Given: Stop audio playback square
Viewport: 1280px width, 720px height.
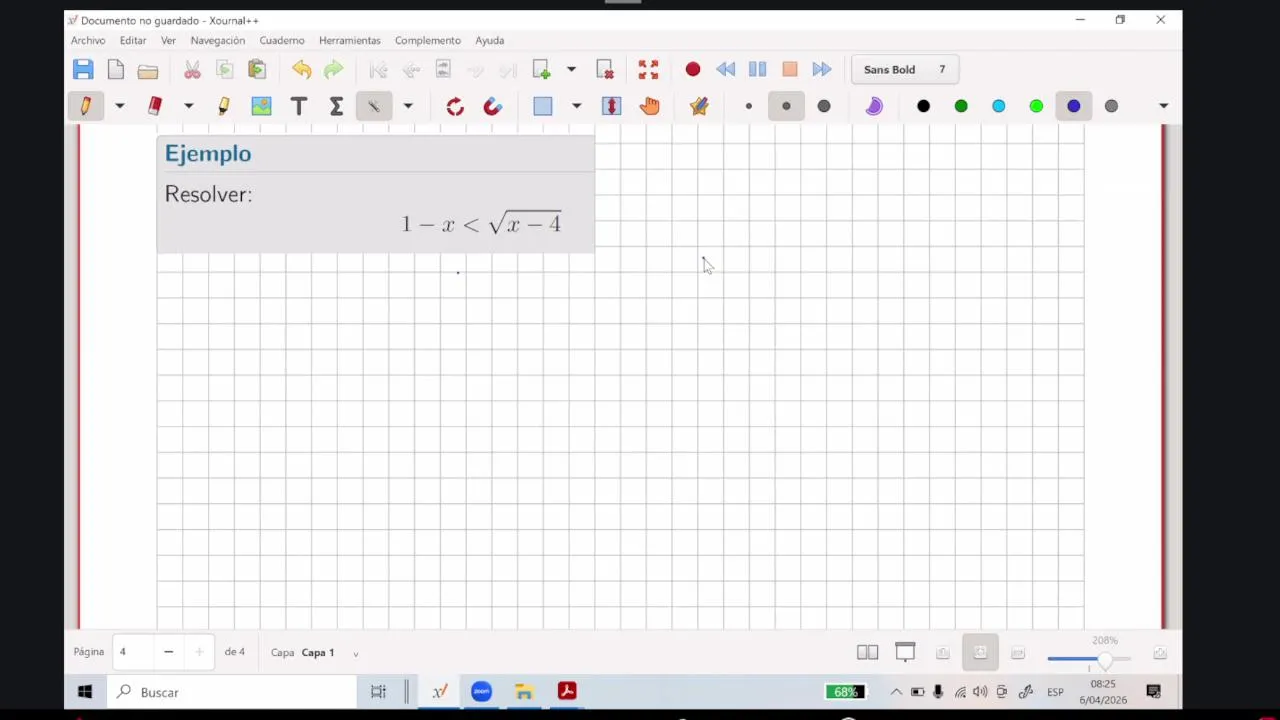Looking at the screenshot, I should pyautogui.click(x=790, y=70).
